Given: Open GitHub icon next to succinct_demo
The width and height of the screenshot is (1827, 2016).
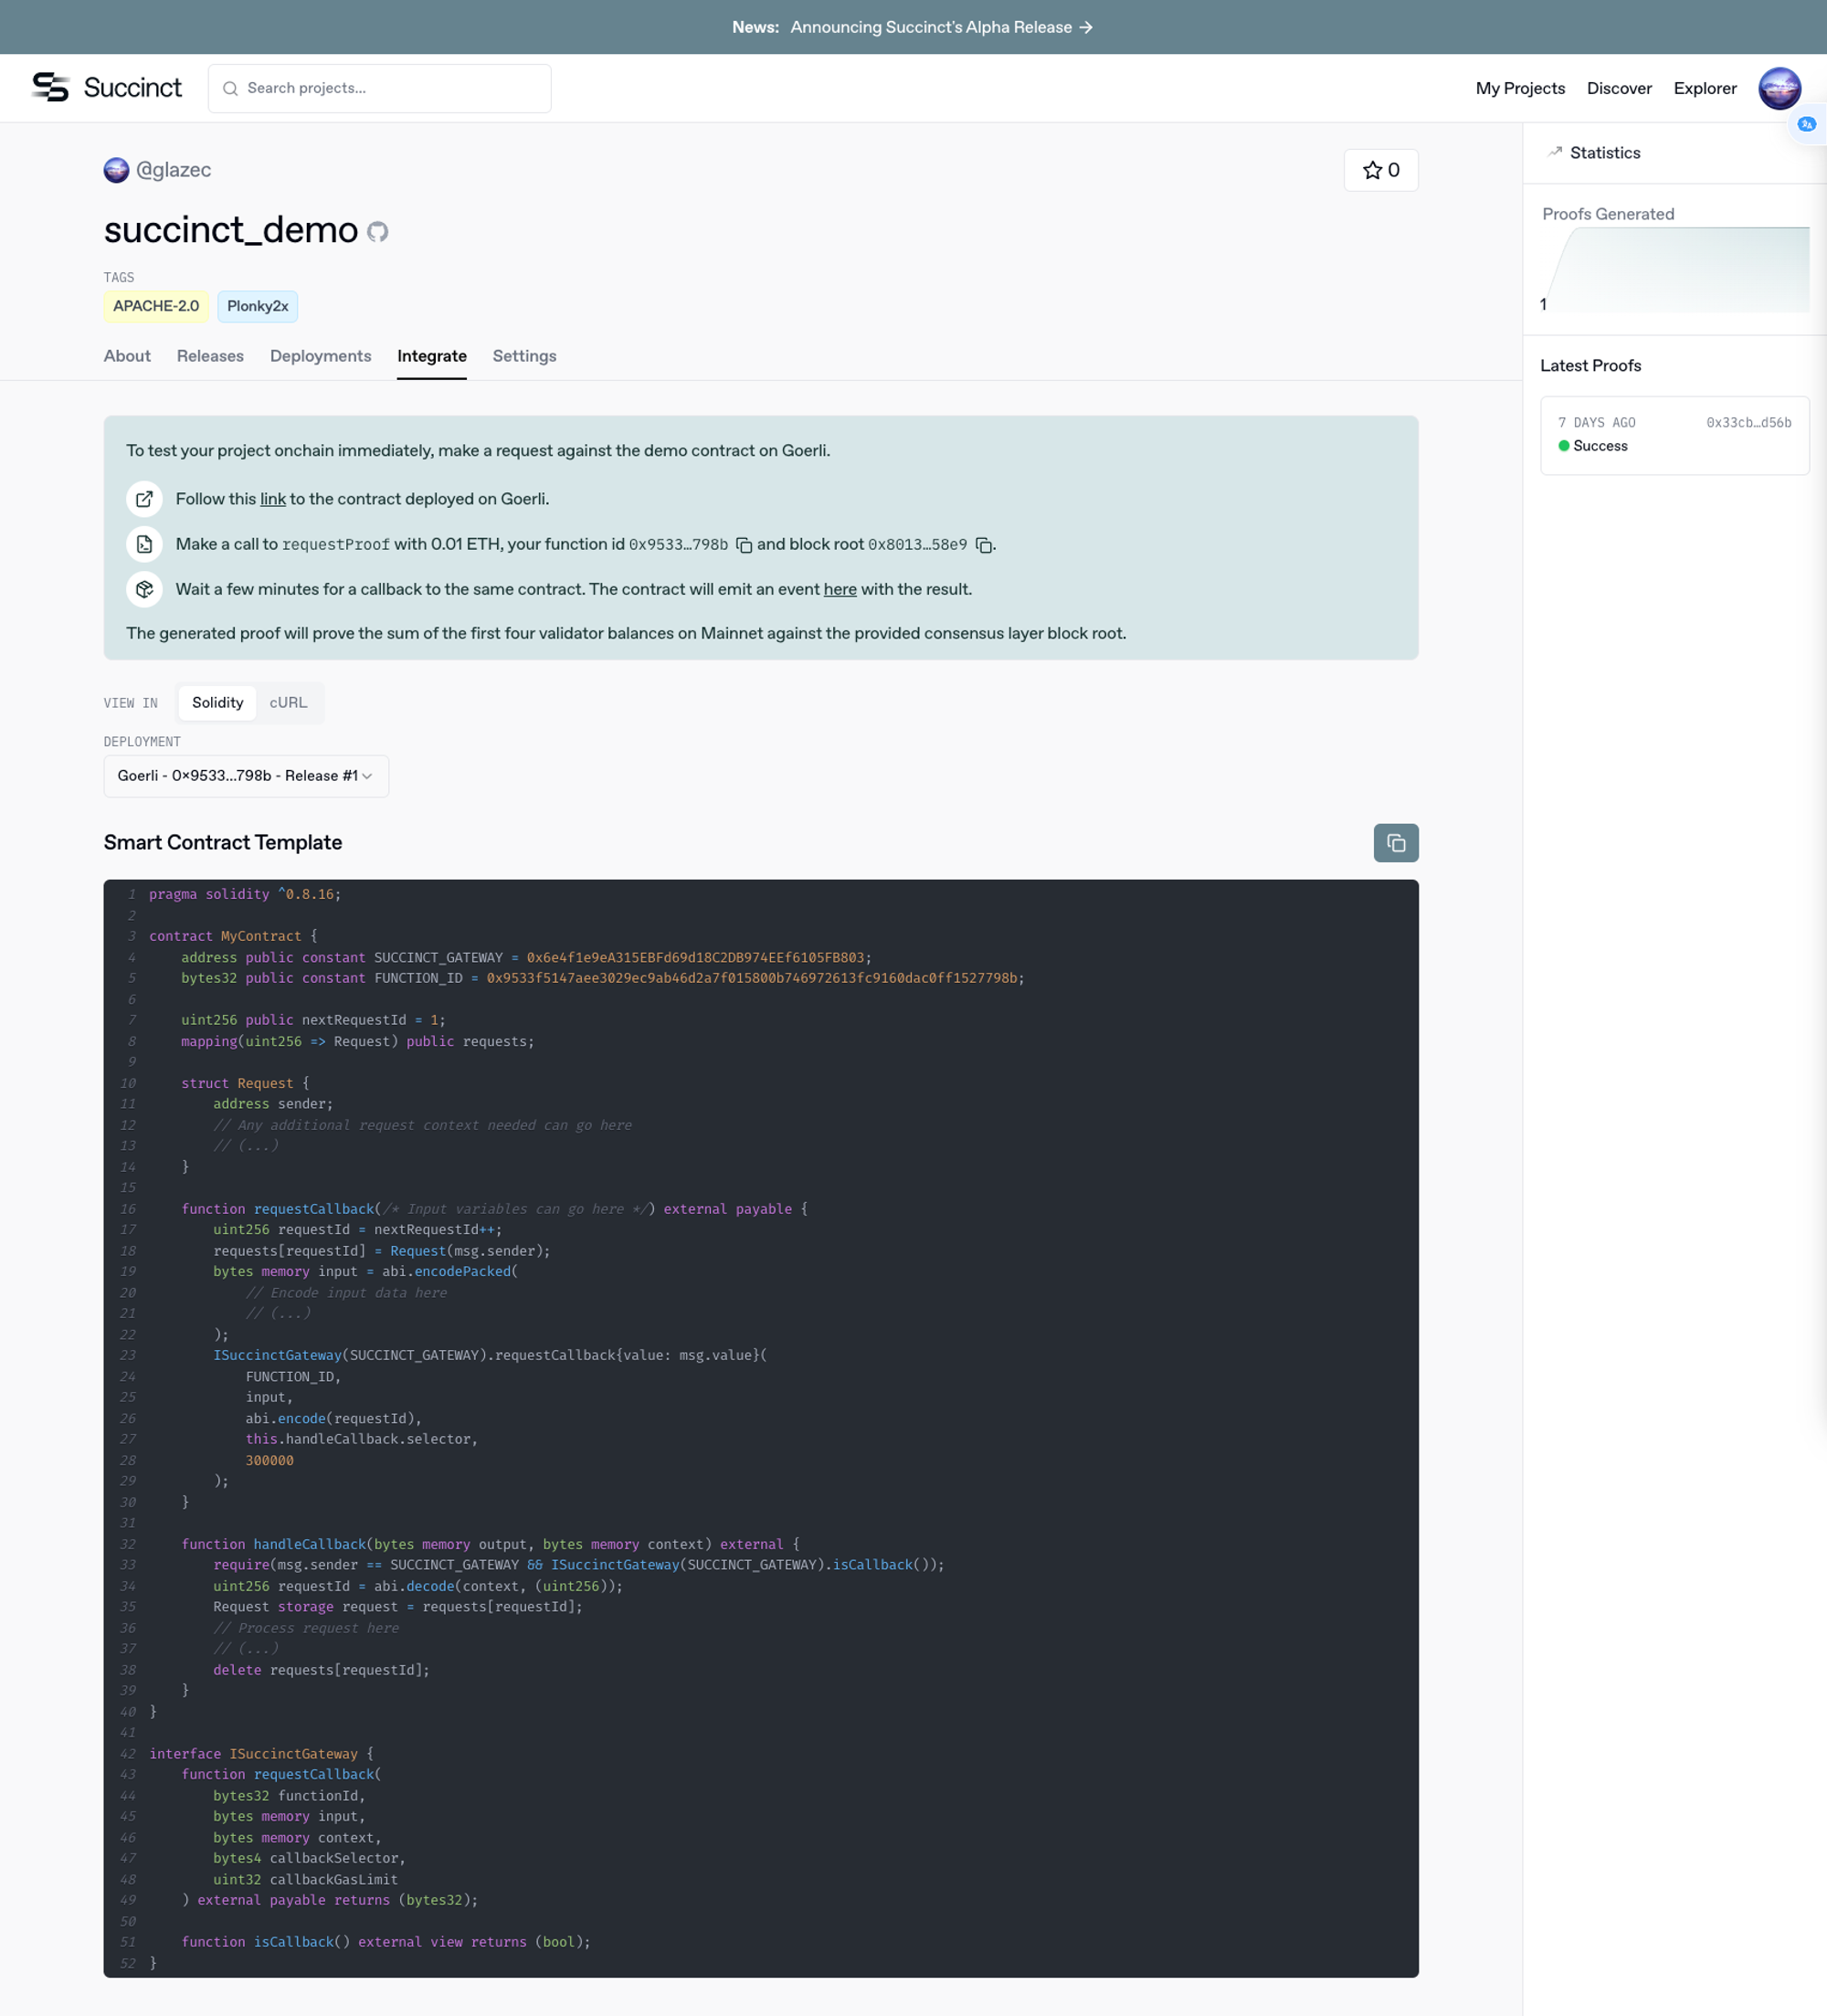Looking at the screenshot, I should (377, 232).
